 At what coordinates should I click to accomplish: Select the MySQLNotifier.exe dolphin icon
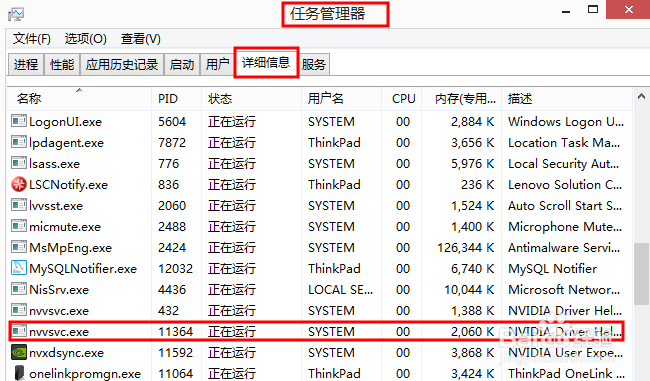pos(19,268)
